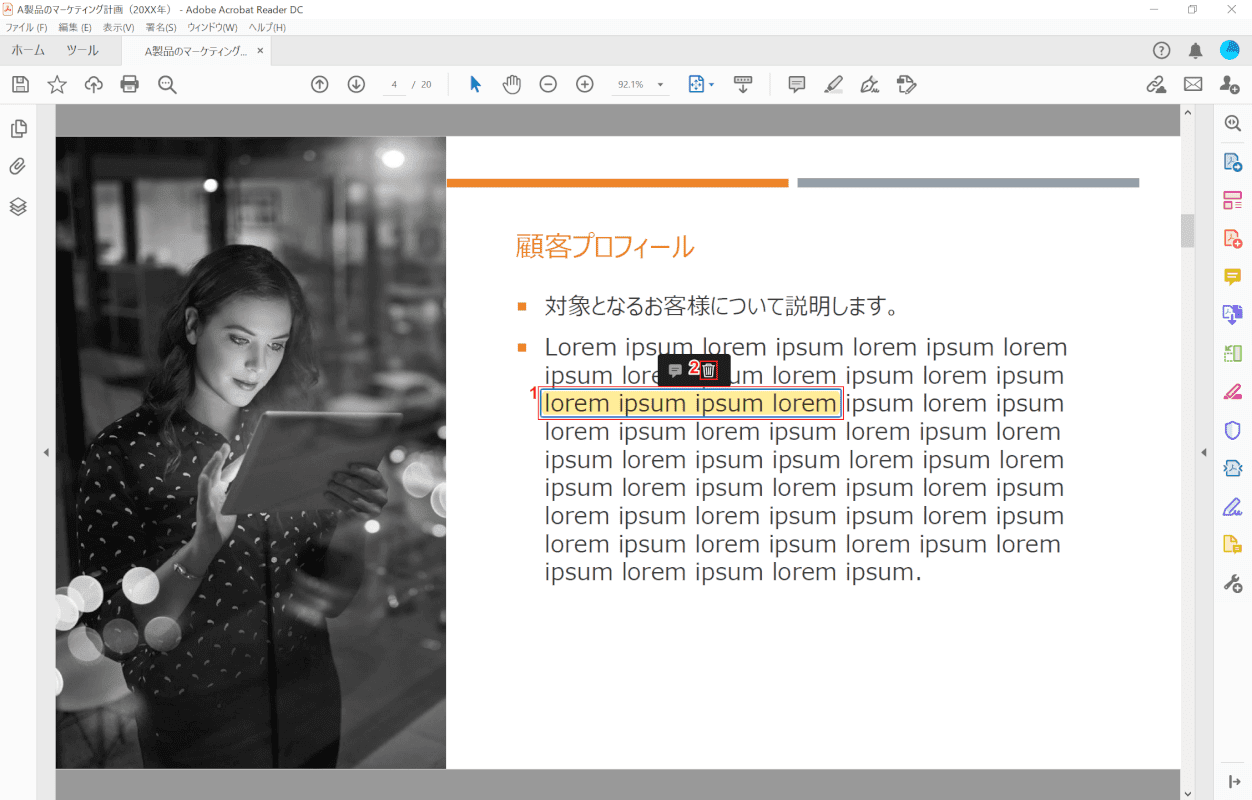
Task: Collapse the right tools pane arrow
Action: (x=1204, y=453)
